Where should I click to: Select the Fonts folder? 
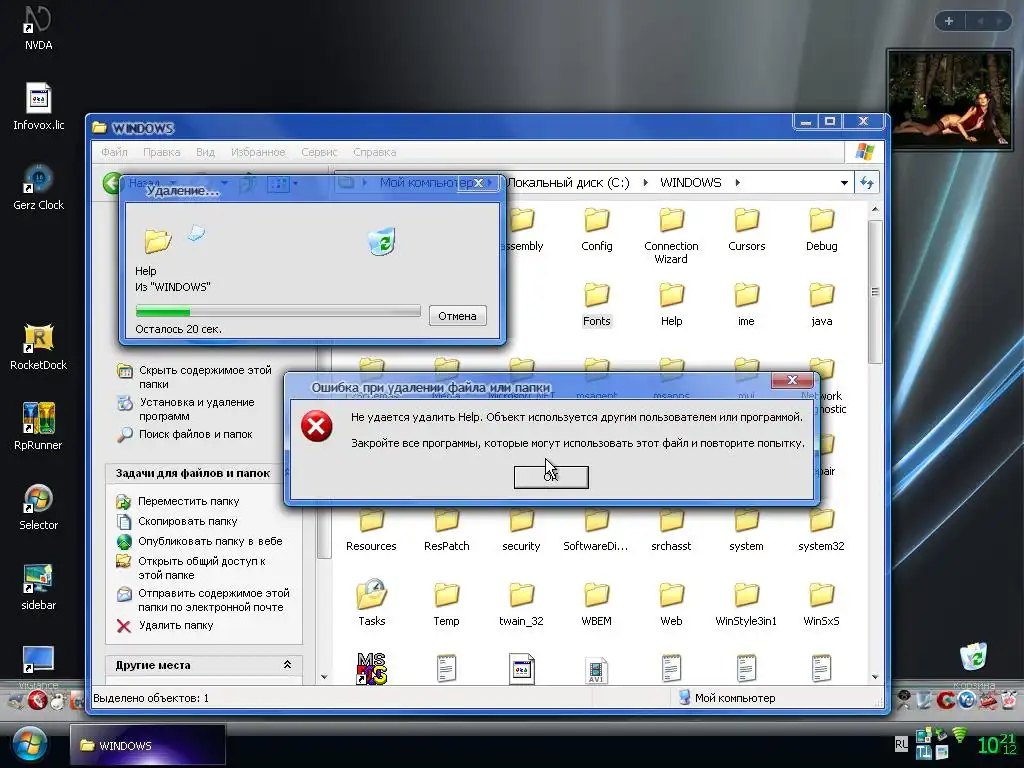(596, 305)
